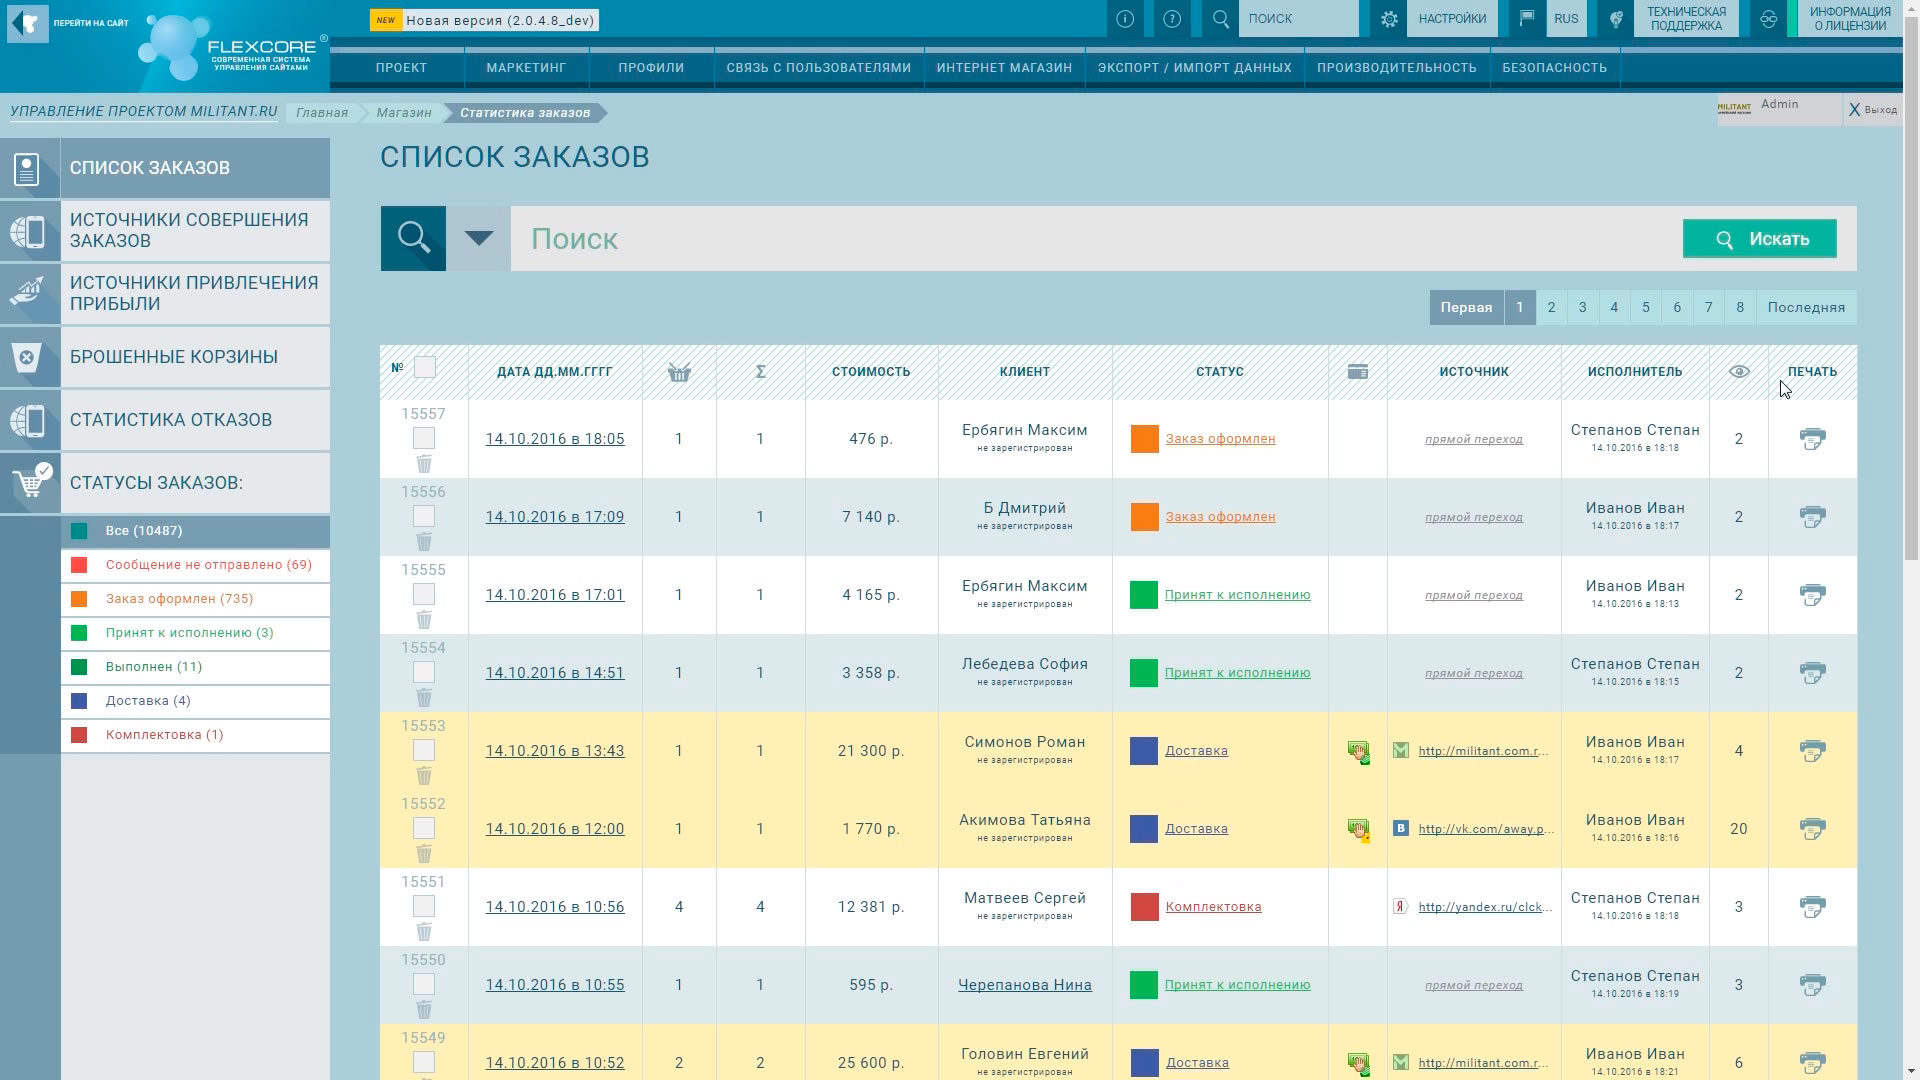The height and width of the screenshot is (1080, 1920).
Task: Check the box for order 15550
Action: tap(424, 984)
